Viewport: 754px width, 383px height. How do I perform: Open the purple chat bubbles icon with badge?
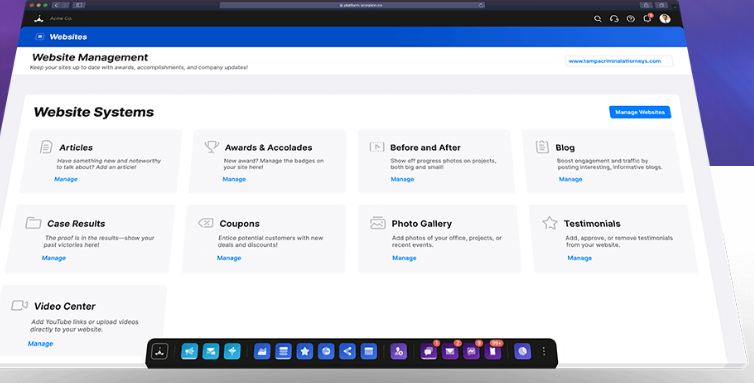428,352
